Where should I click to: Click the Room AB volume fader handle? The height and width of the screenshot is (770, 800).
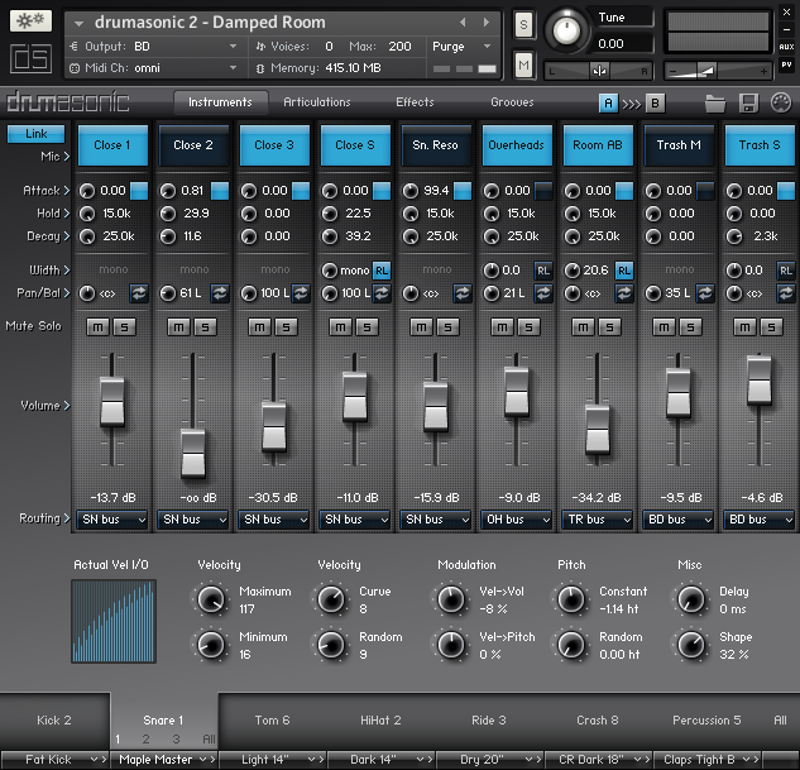[x=597, y=429]
